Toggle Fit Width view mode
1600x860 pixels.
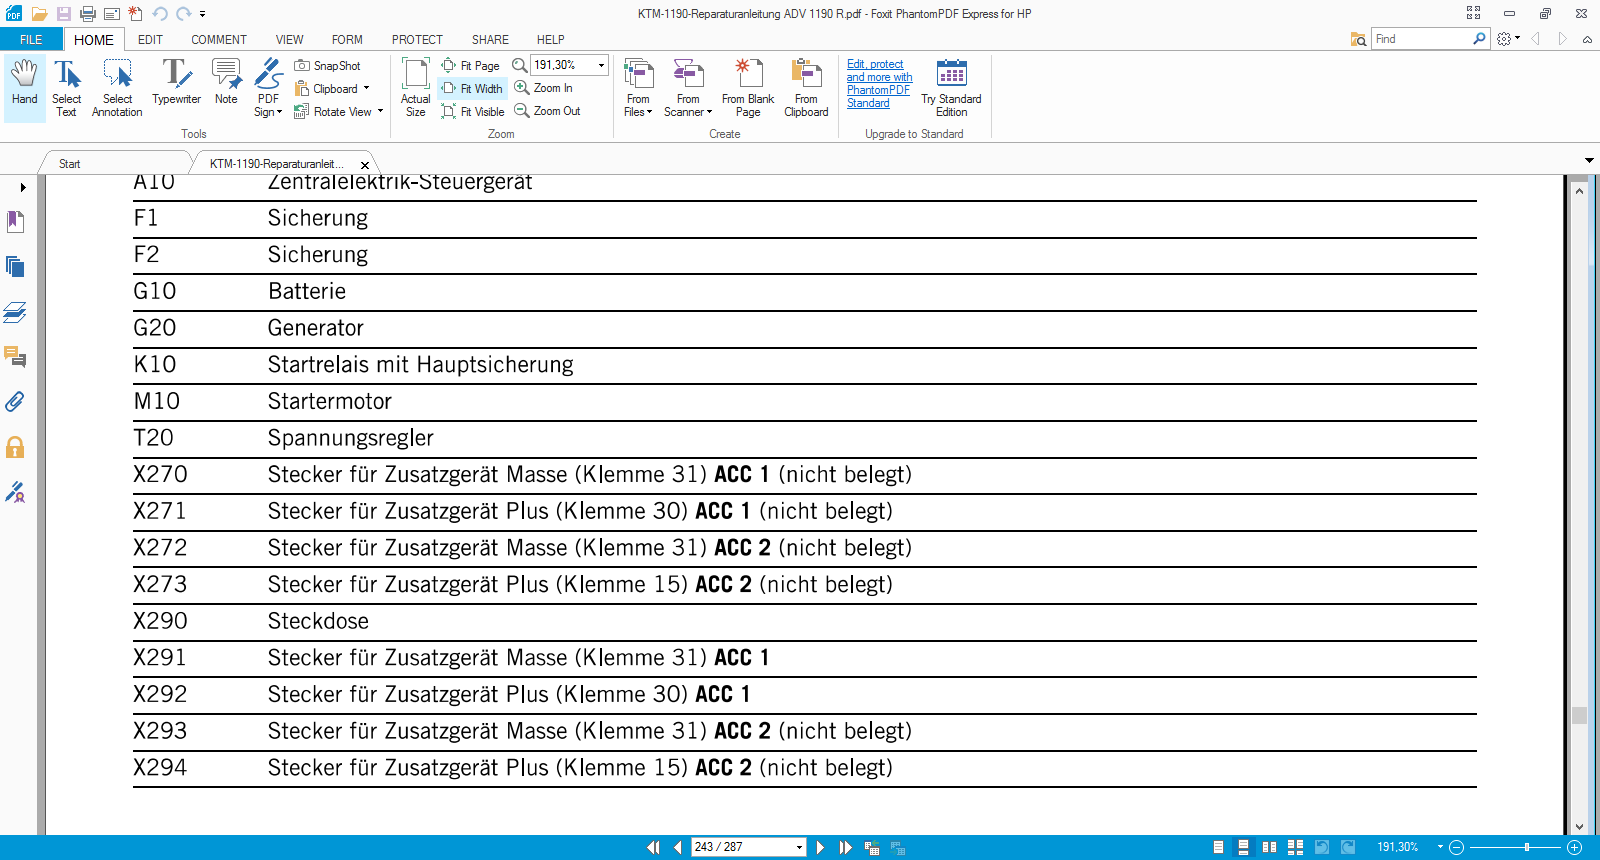(473, 89)
